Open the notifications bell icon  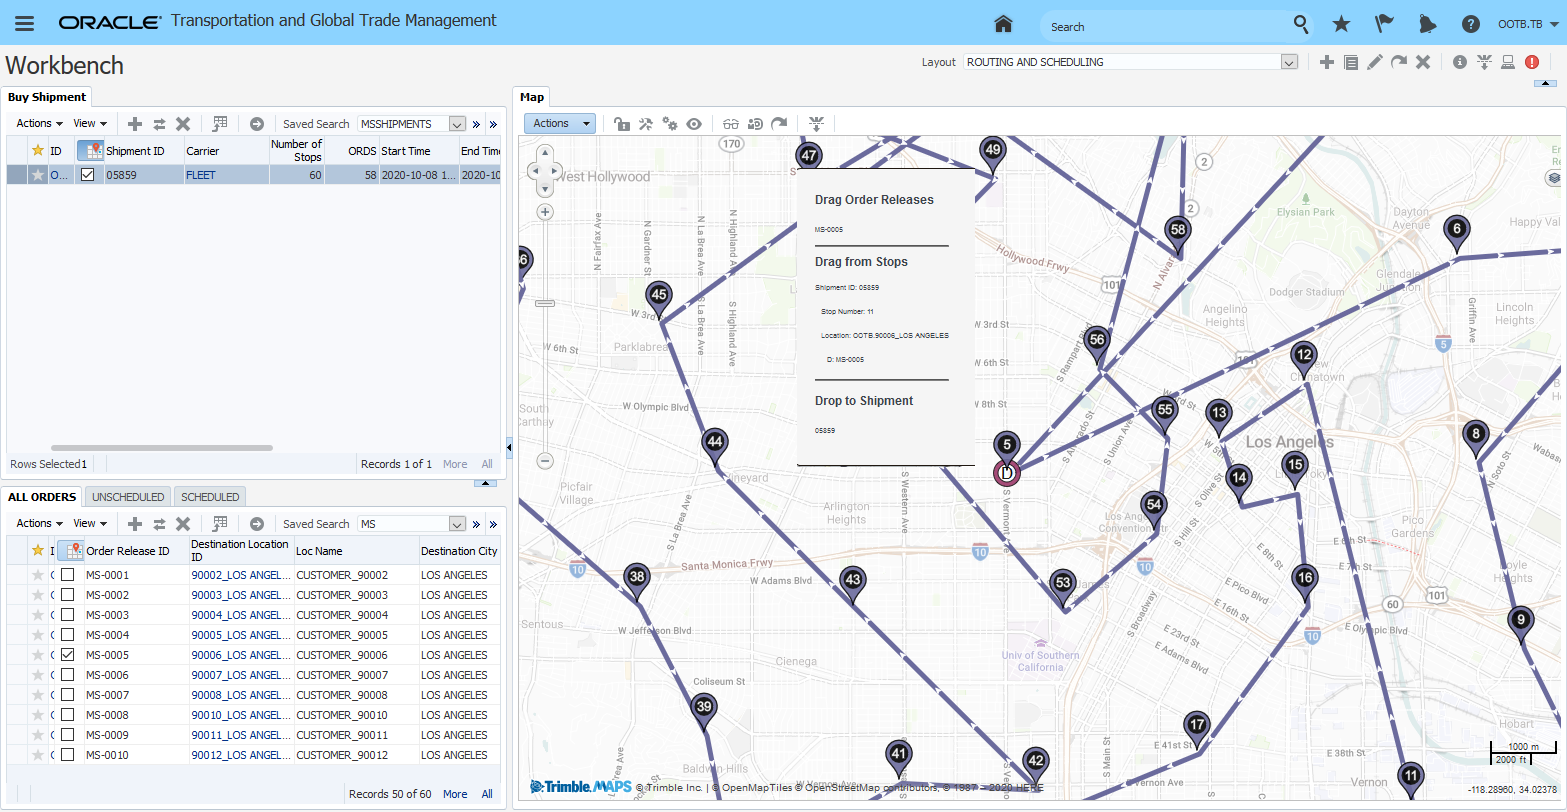click(x=1427, y=24)
